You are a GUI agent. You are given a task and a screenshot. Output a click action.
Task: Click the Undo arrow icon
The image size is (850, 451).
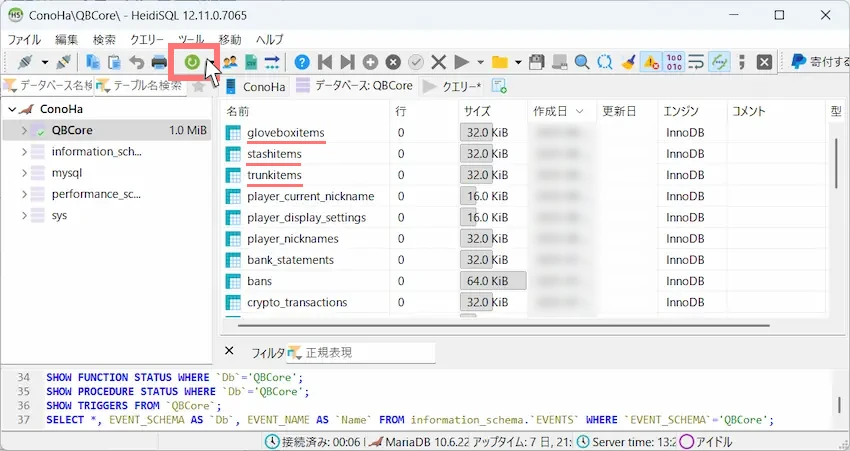(x=137, y=62)
